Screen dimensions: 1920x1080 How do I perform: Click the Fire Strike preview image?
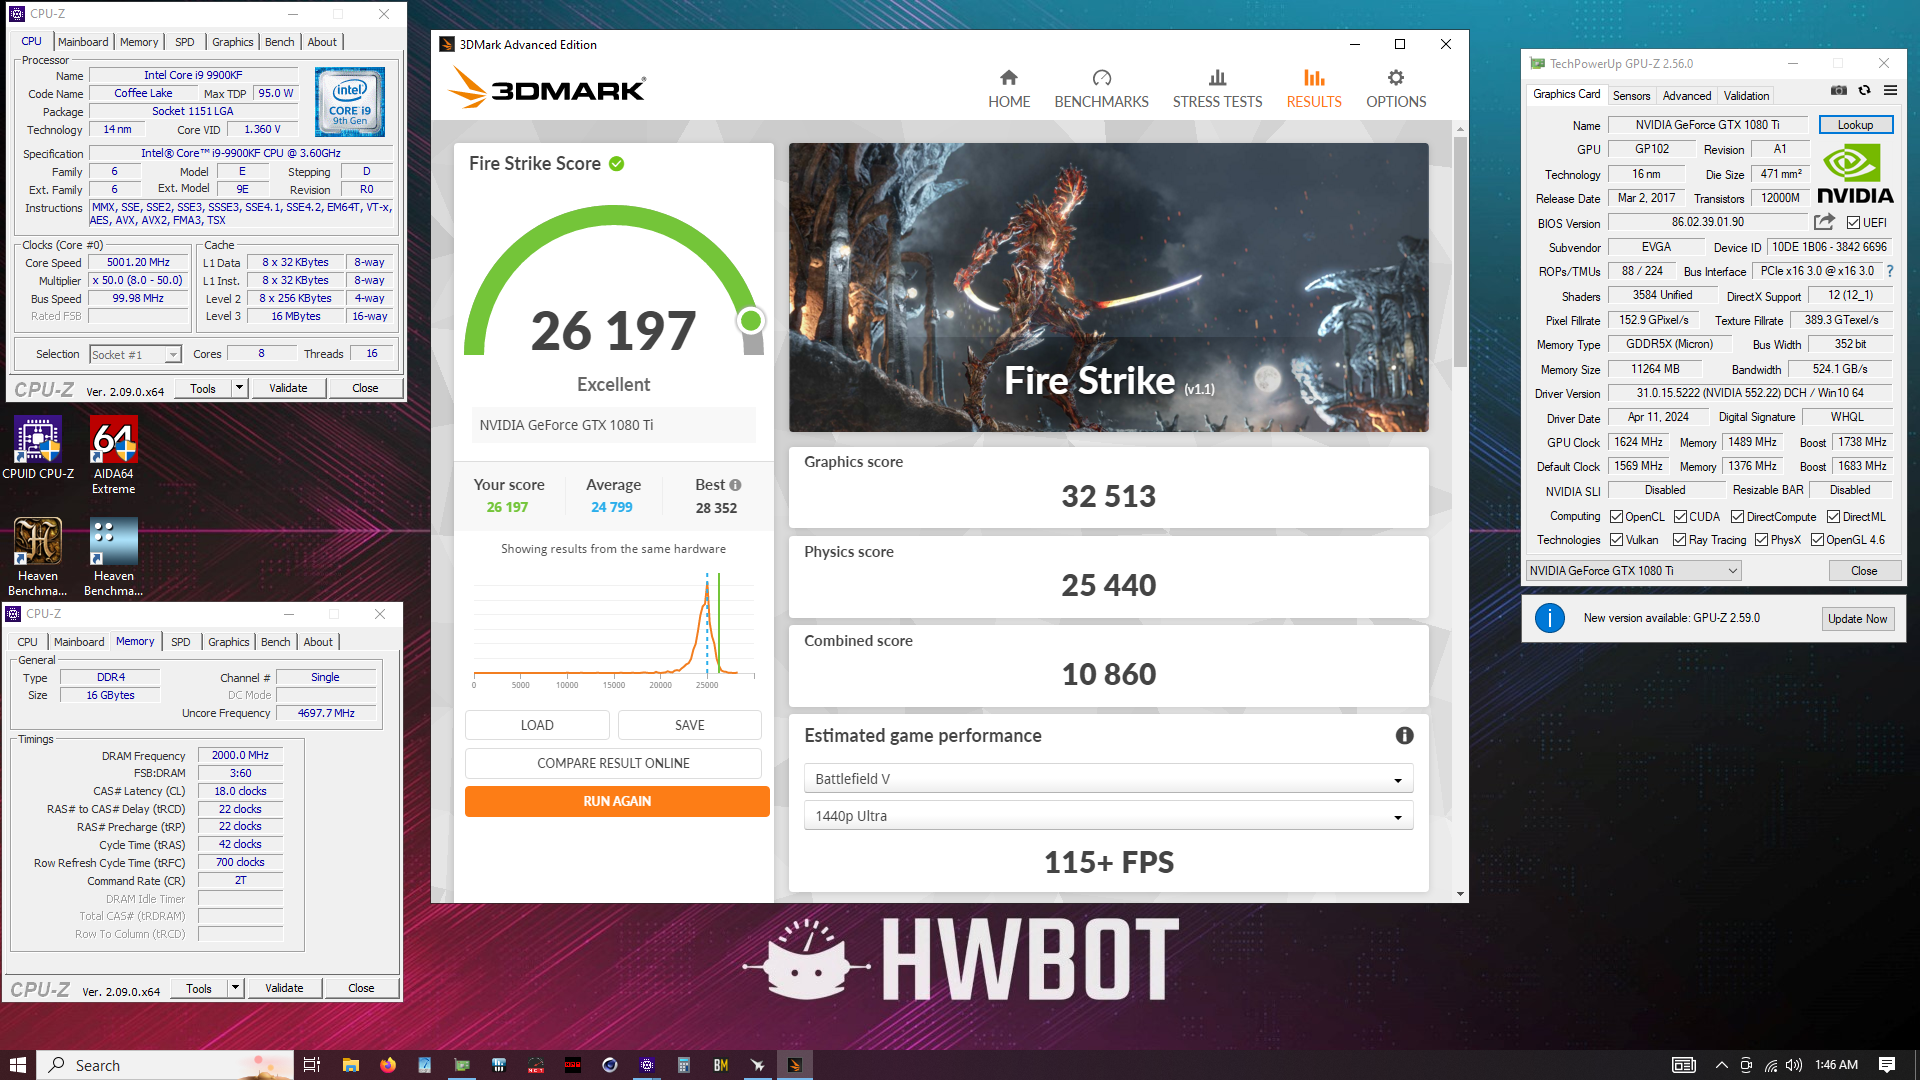tap(1108, 287)
